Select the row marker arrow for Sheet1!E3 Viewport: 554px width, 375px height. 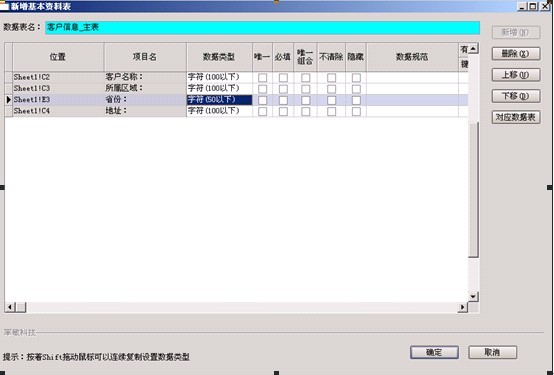click(9, 100)
